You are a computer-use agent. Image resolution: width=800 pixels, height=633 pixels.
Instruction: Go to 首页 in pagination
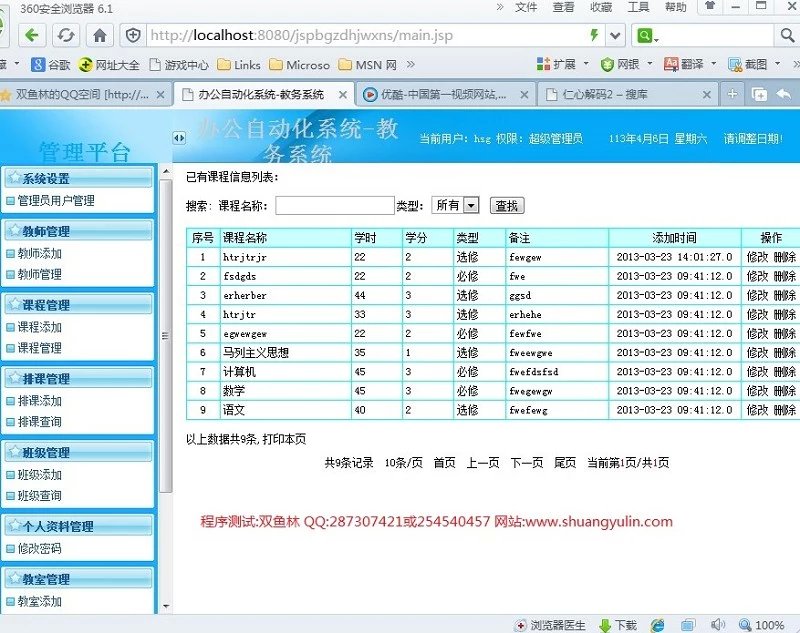tap(444, 463)
